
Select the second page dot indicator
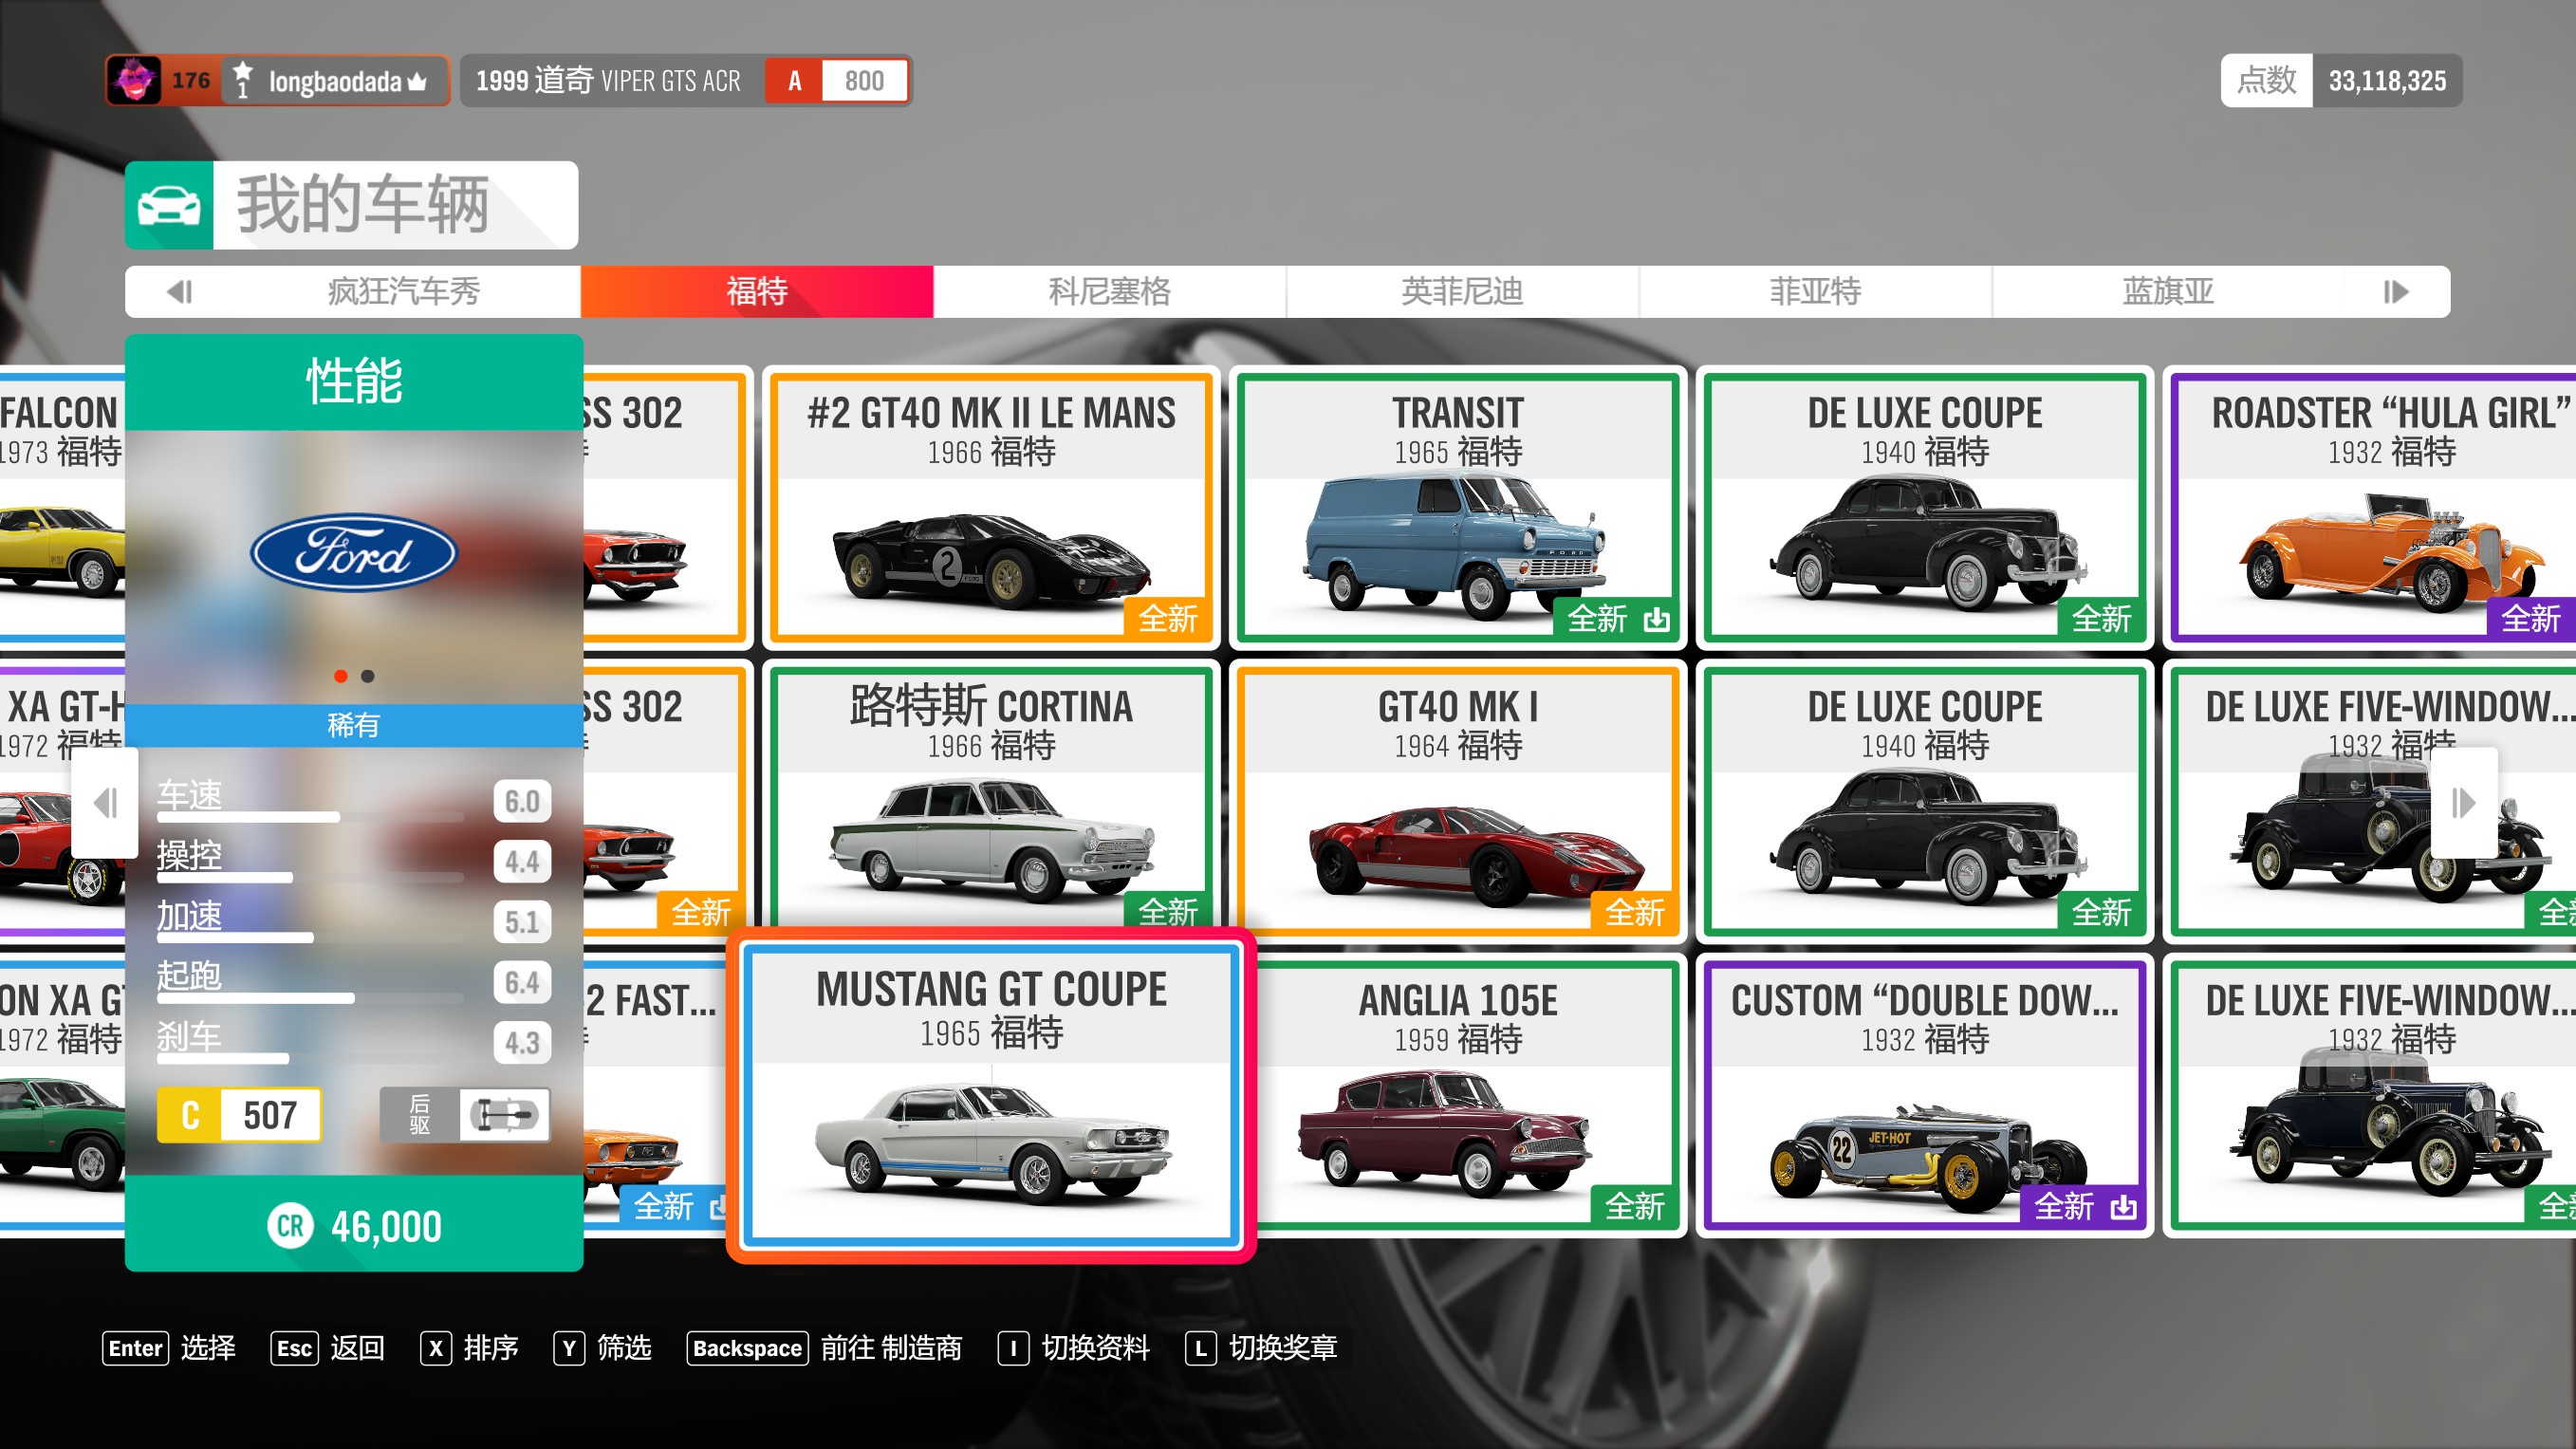[368, 677]
